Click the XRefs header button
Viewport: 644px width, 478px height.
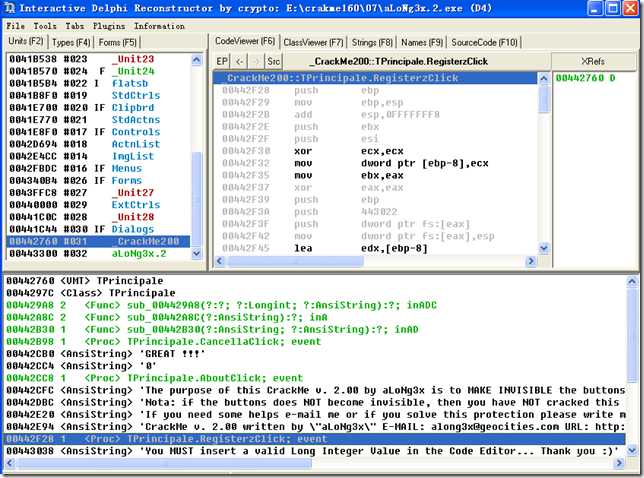click(593, 61)
